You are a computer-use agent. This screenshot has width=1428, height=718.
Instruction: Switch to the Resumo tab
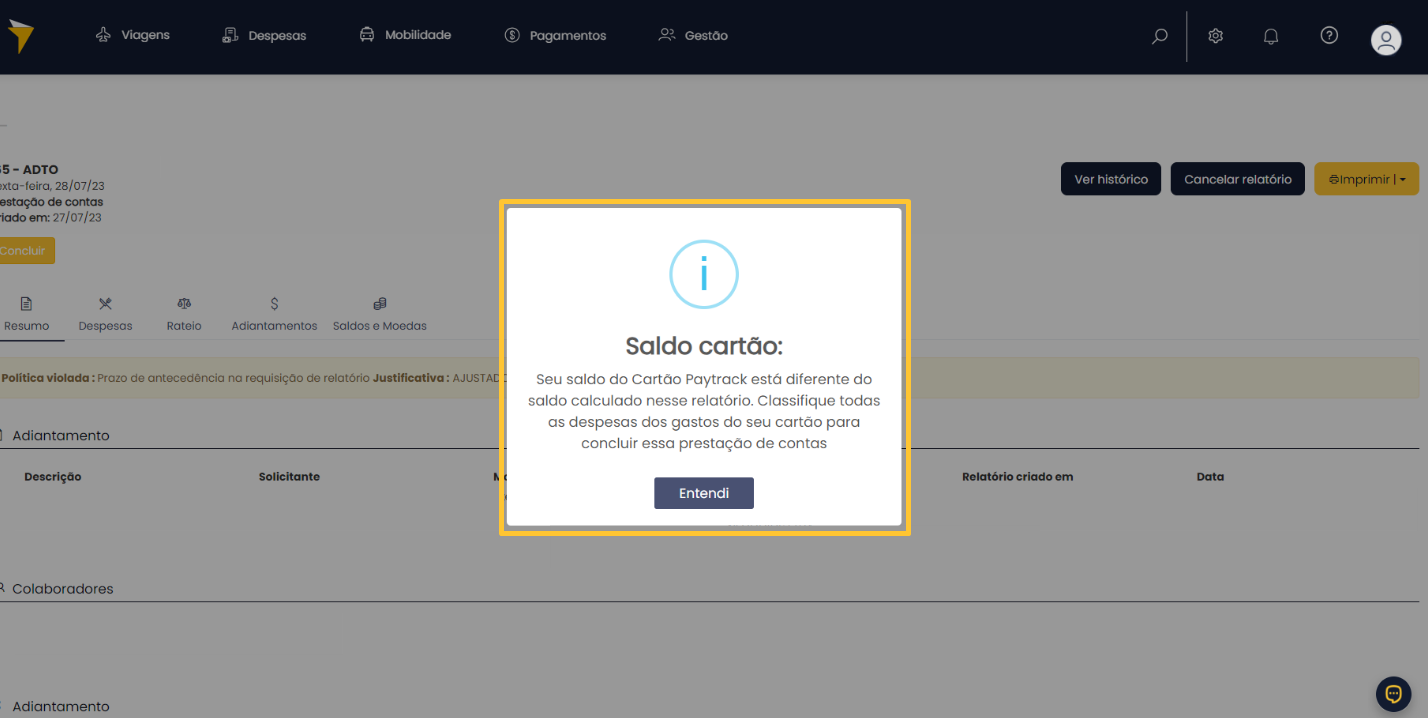tap(27, 314)
